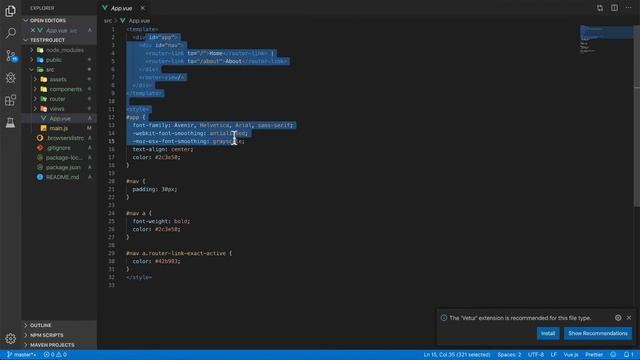This screenshot has height=360, width=640.
Task: Open package.json file
Action: point(59,167)
